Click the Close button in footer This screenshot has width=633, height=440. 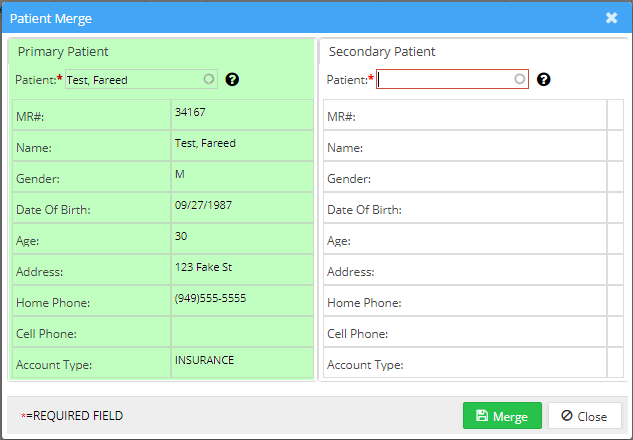click(x=585, y=416)
